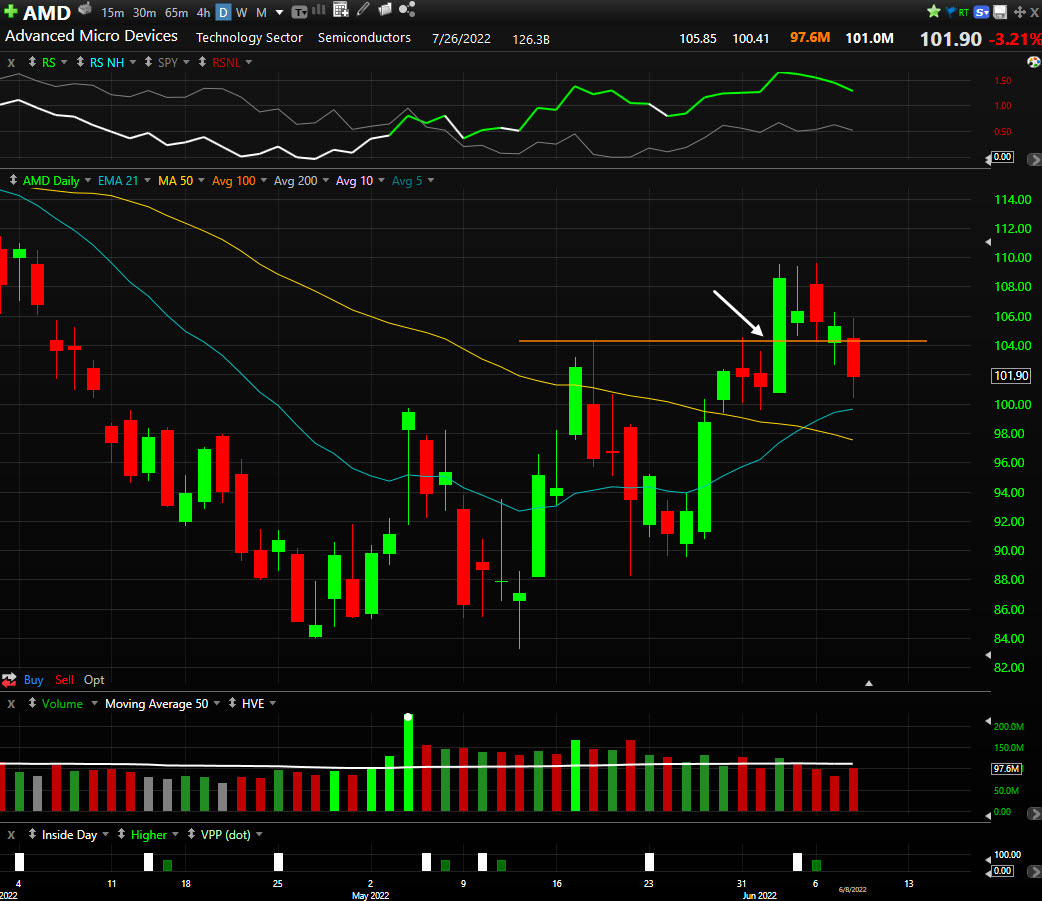Open the Volume indicator label

pos(62,704)
